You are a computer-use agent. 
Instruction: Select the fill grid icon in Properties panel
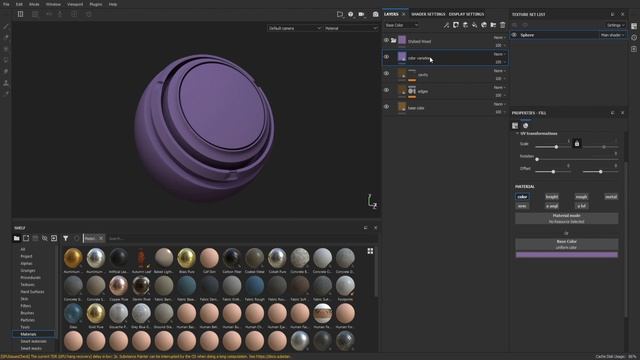click(515, 126)
